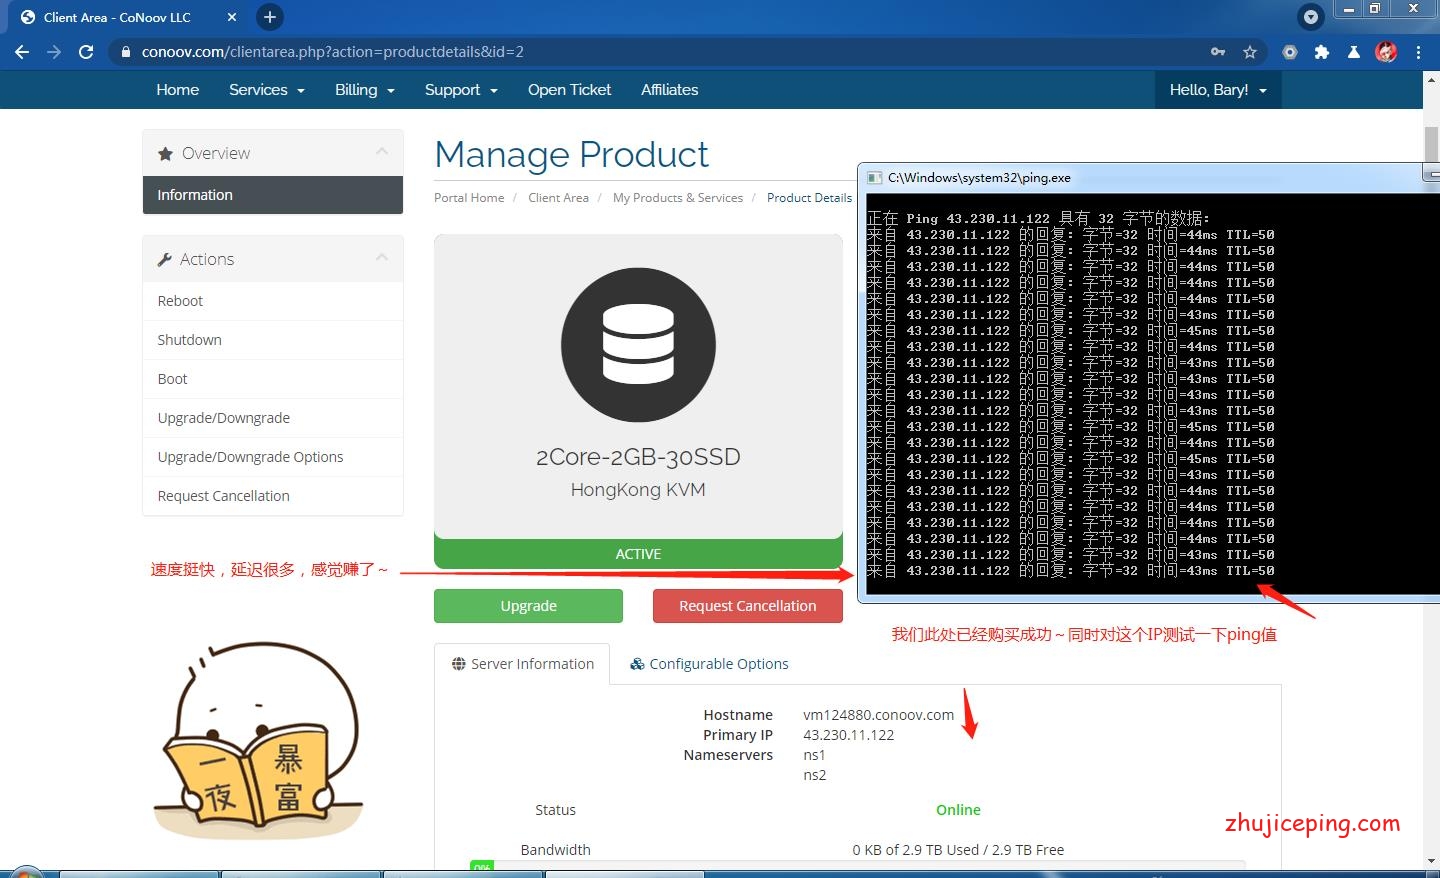Click the ping.exe console output area

1153,394
